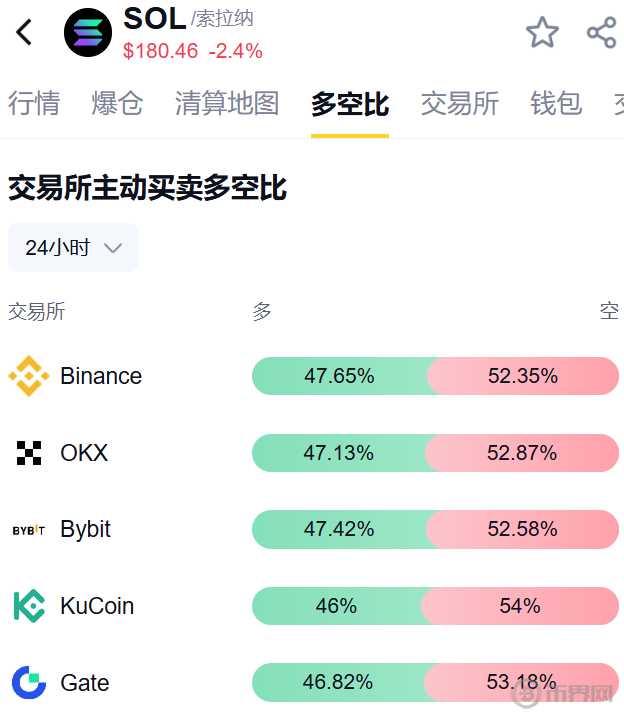Image resolution: width=624 pixels, height=721 pixels.
Task: Click Binance long 47.65% green bar
Action: [x=340, y=376]
